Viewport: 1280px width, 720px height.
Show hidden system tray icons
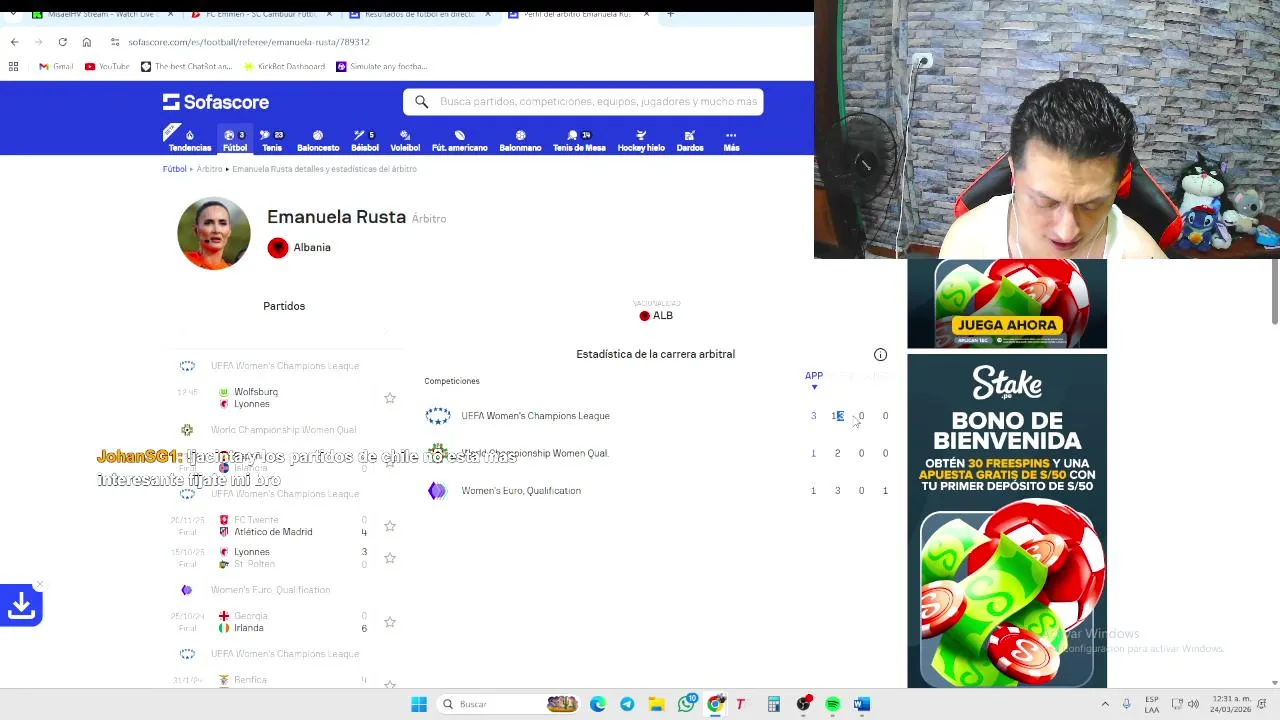tap(1105, 704)
